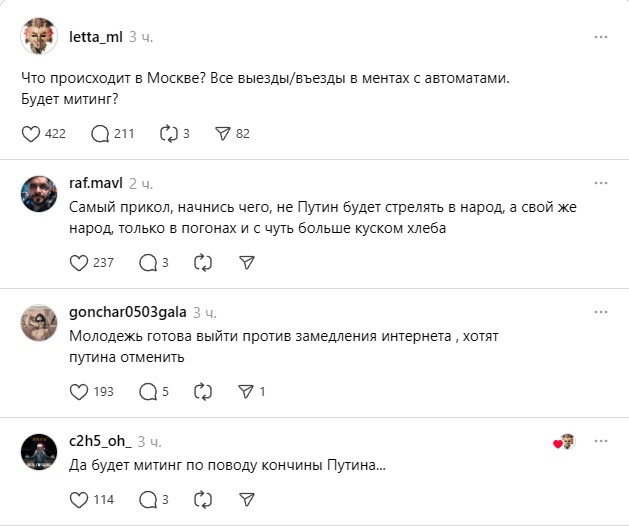
Task: Open the liked-by badge on c2h5_oh_ comment
Action: click(565, 442)
